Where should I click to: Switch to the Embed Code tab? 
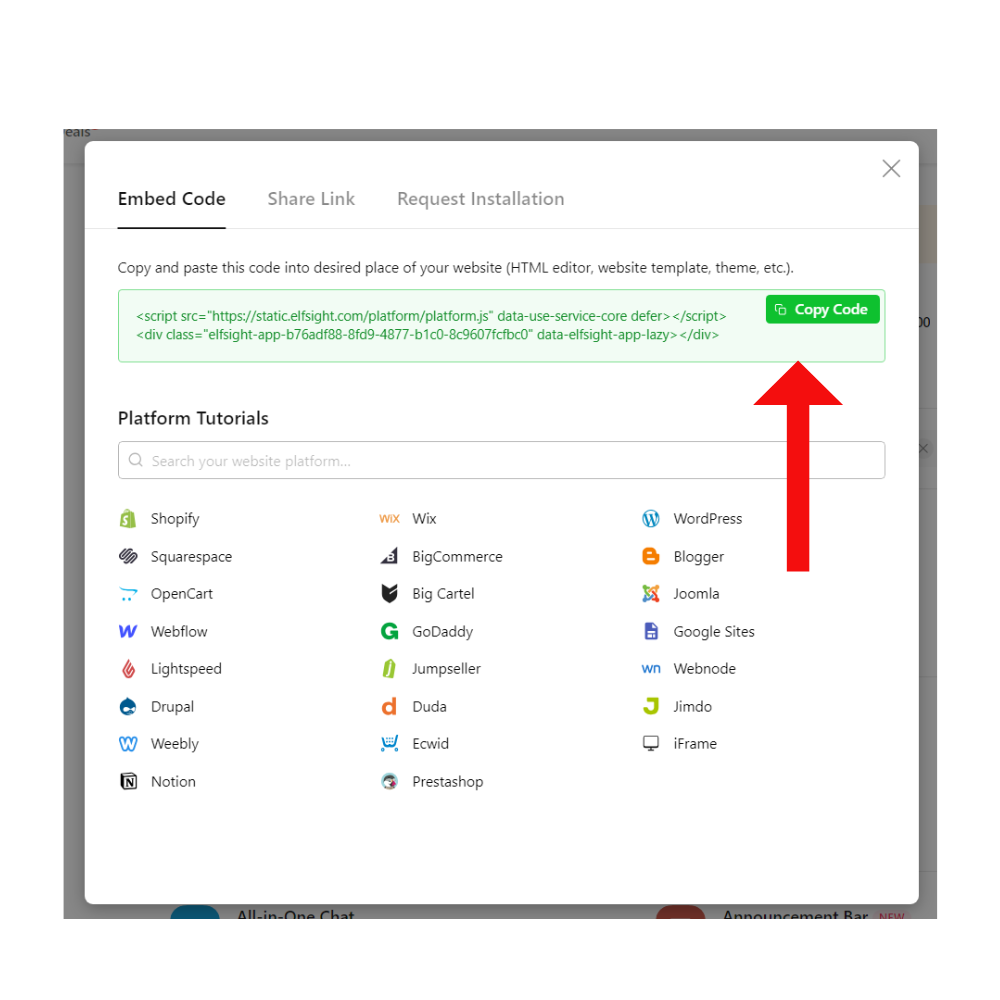point(172,199)
